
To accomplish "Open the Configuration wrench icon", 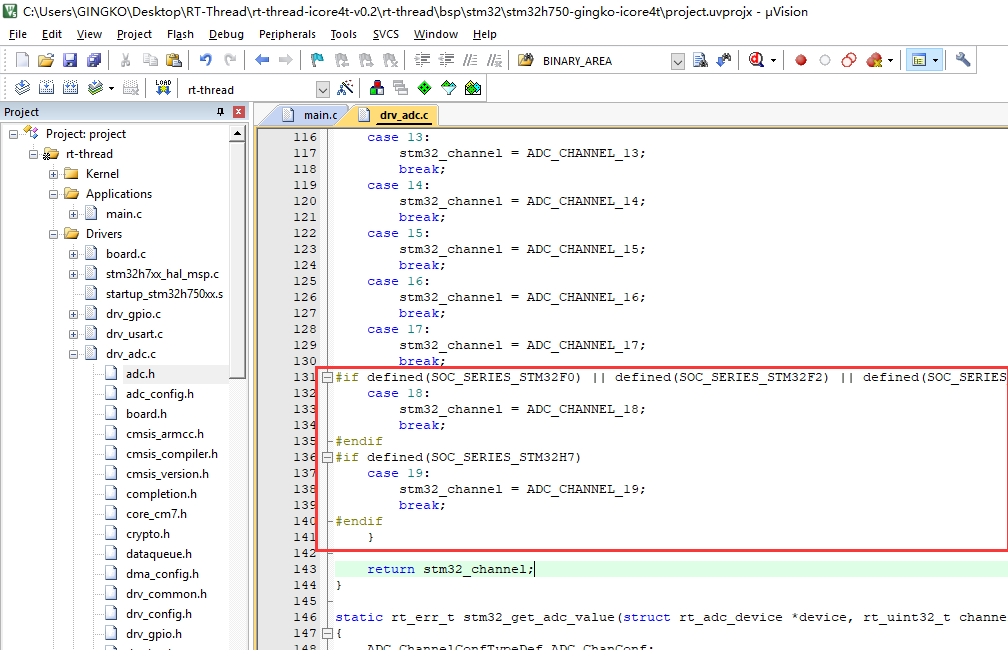I will 963,60.
